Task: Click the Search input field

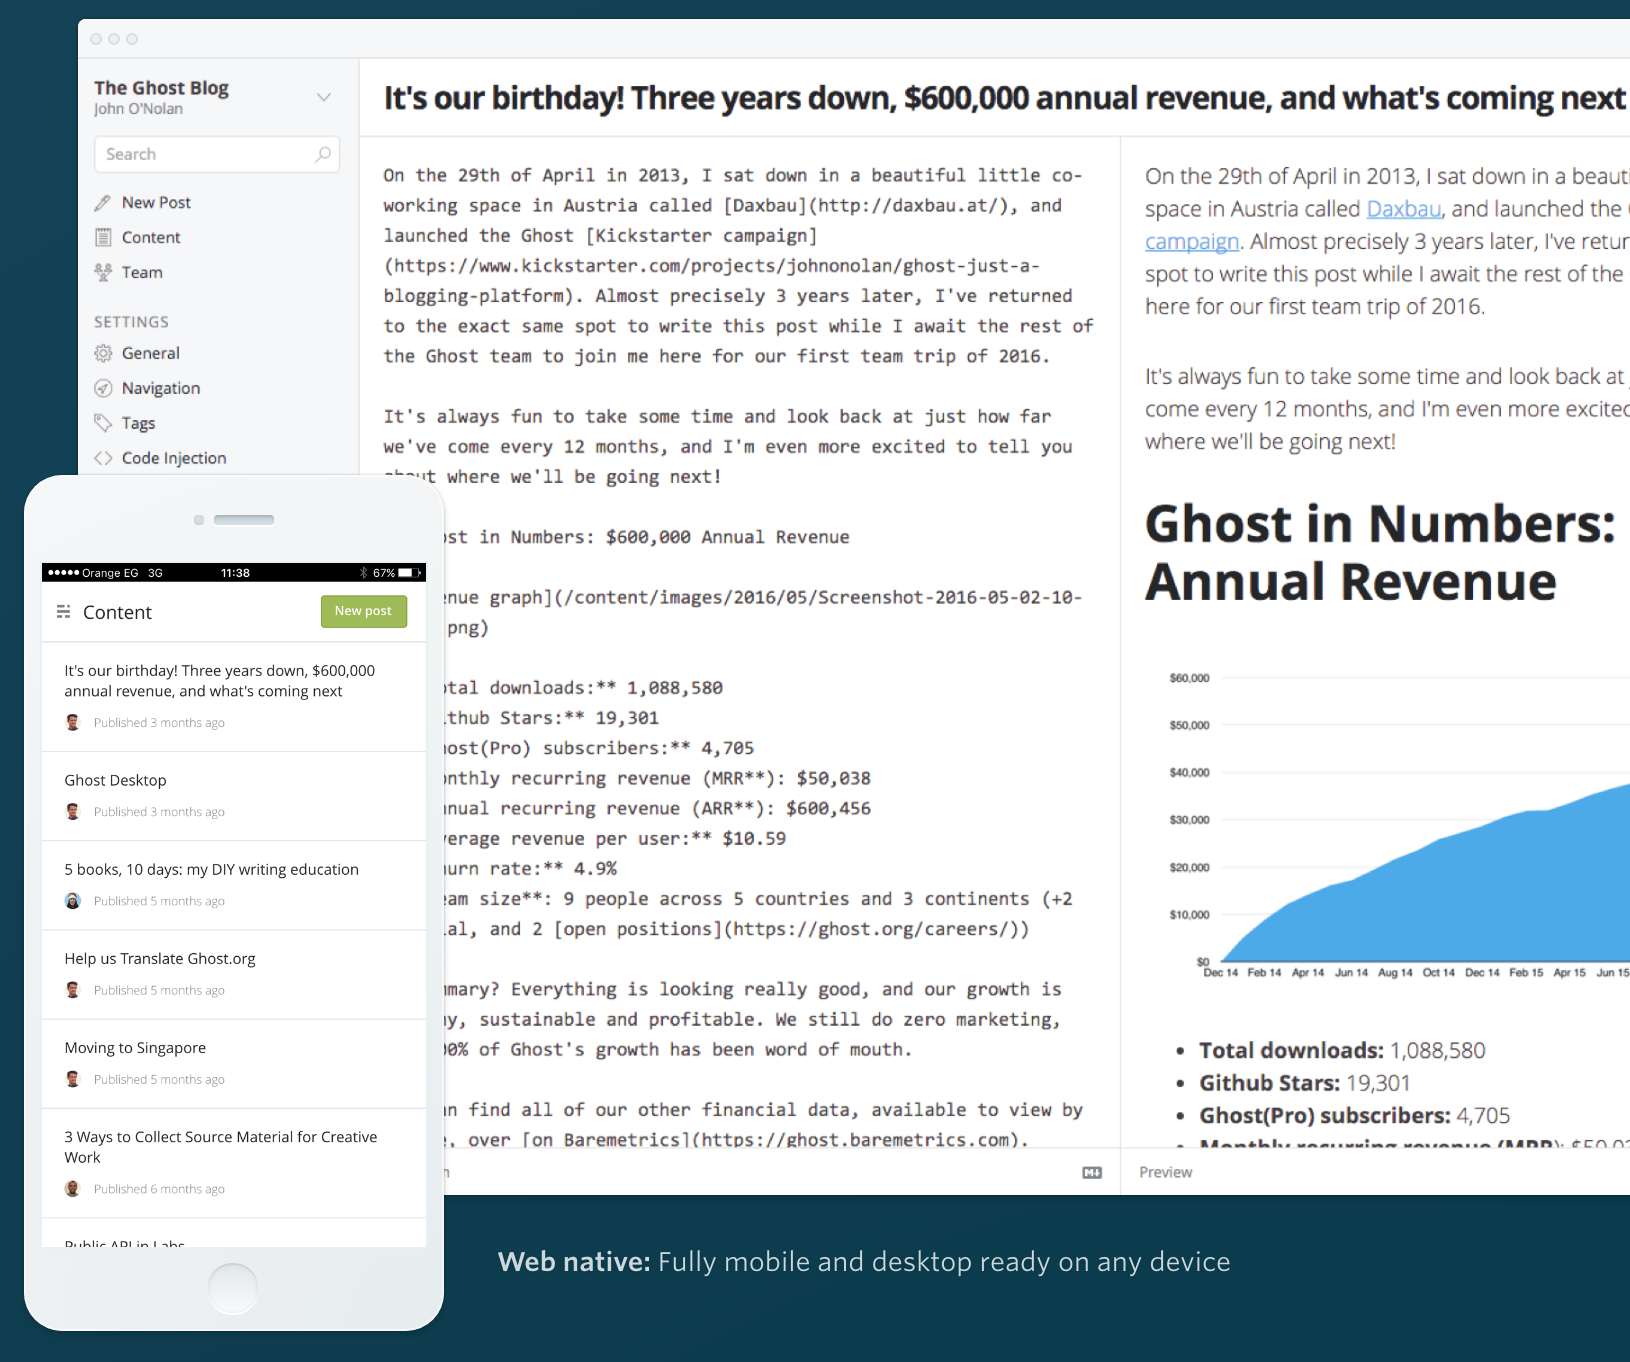Action: [217, 154]
